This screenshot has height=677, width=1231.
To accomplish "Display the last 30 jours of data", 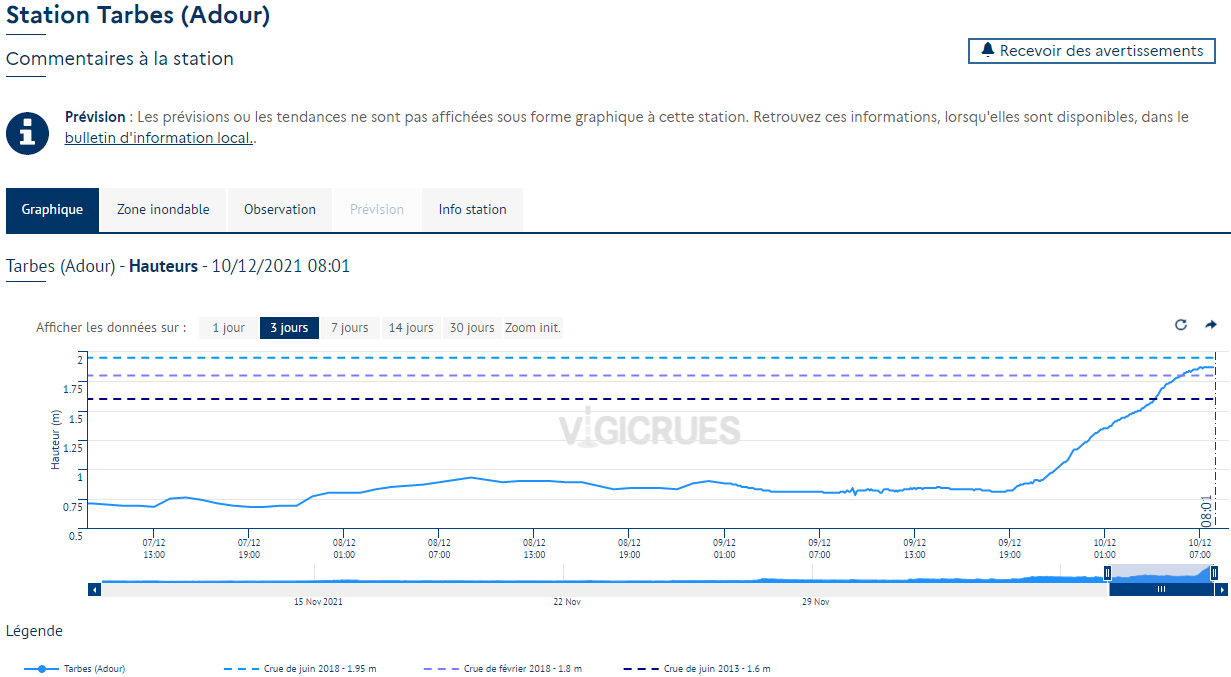I will [472, 328].
